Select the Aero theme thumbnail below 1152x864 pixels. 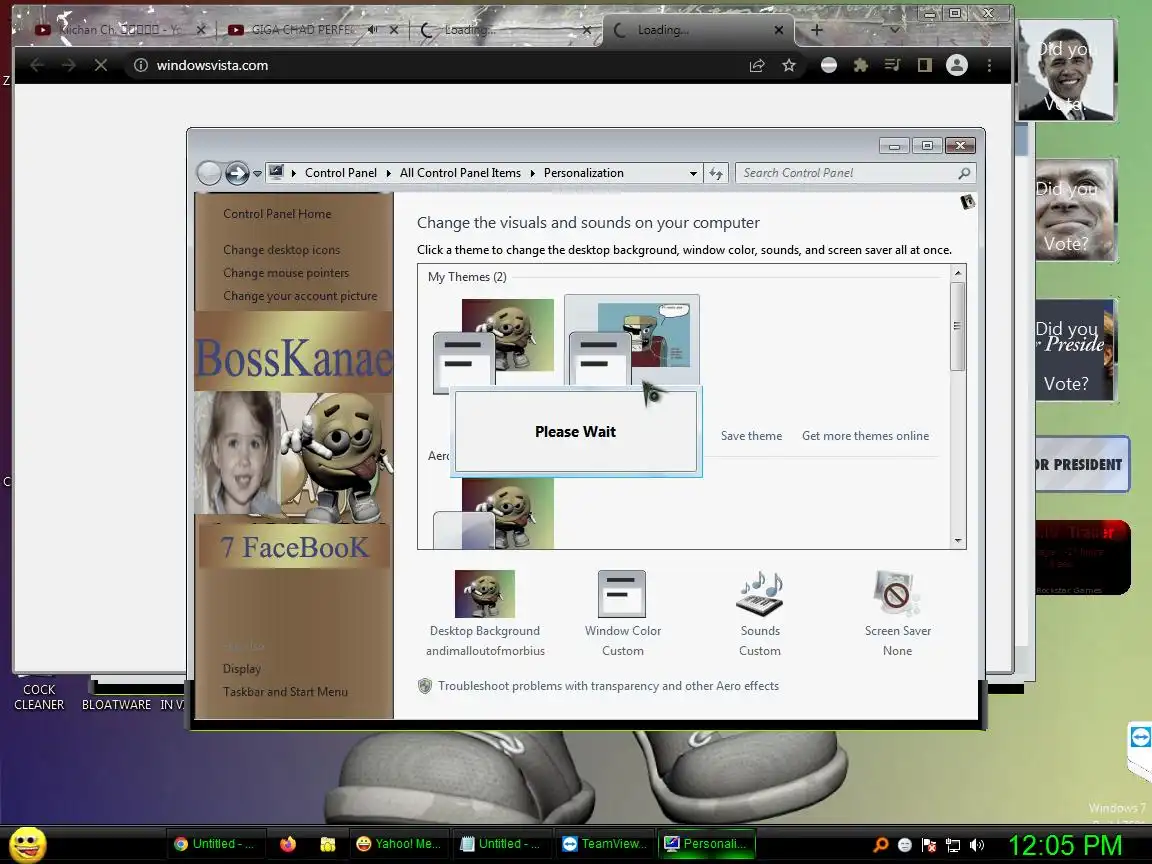click(x=494, y=513)
